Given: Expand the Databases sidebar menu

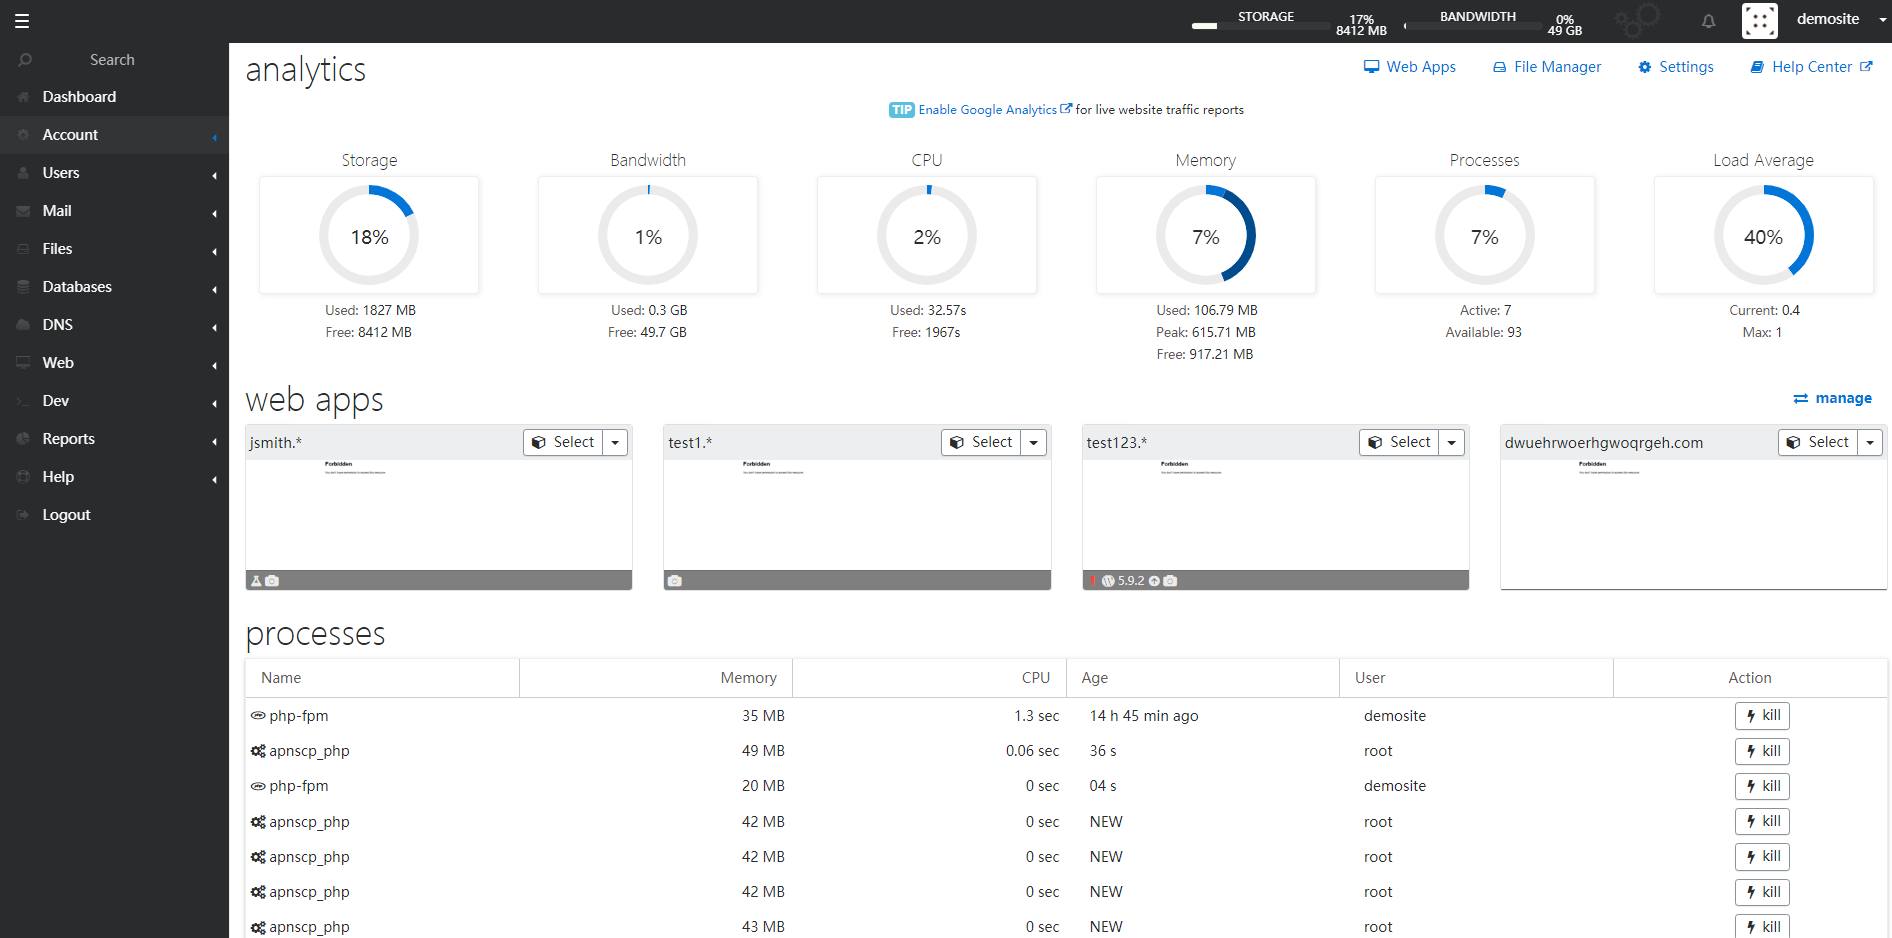Looking at the screenshot, I should click(114, 287).
